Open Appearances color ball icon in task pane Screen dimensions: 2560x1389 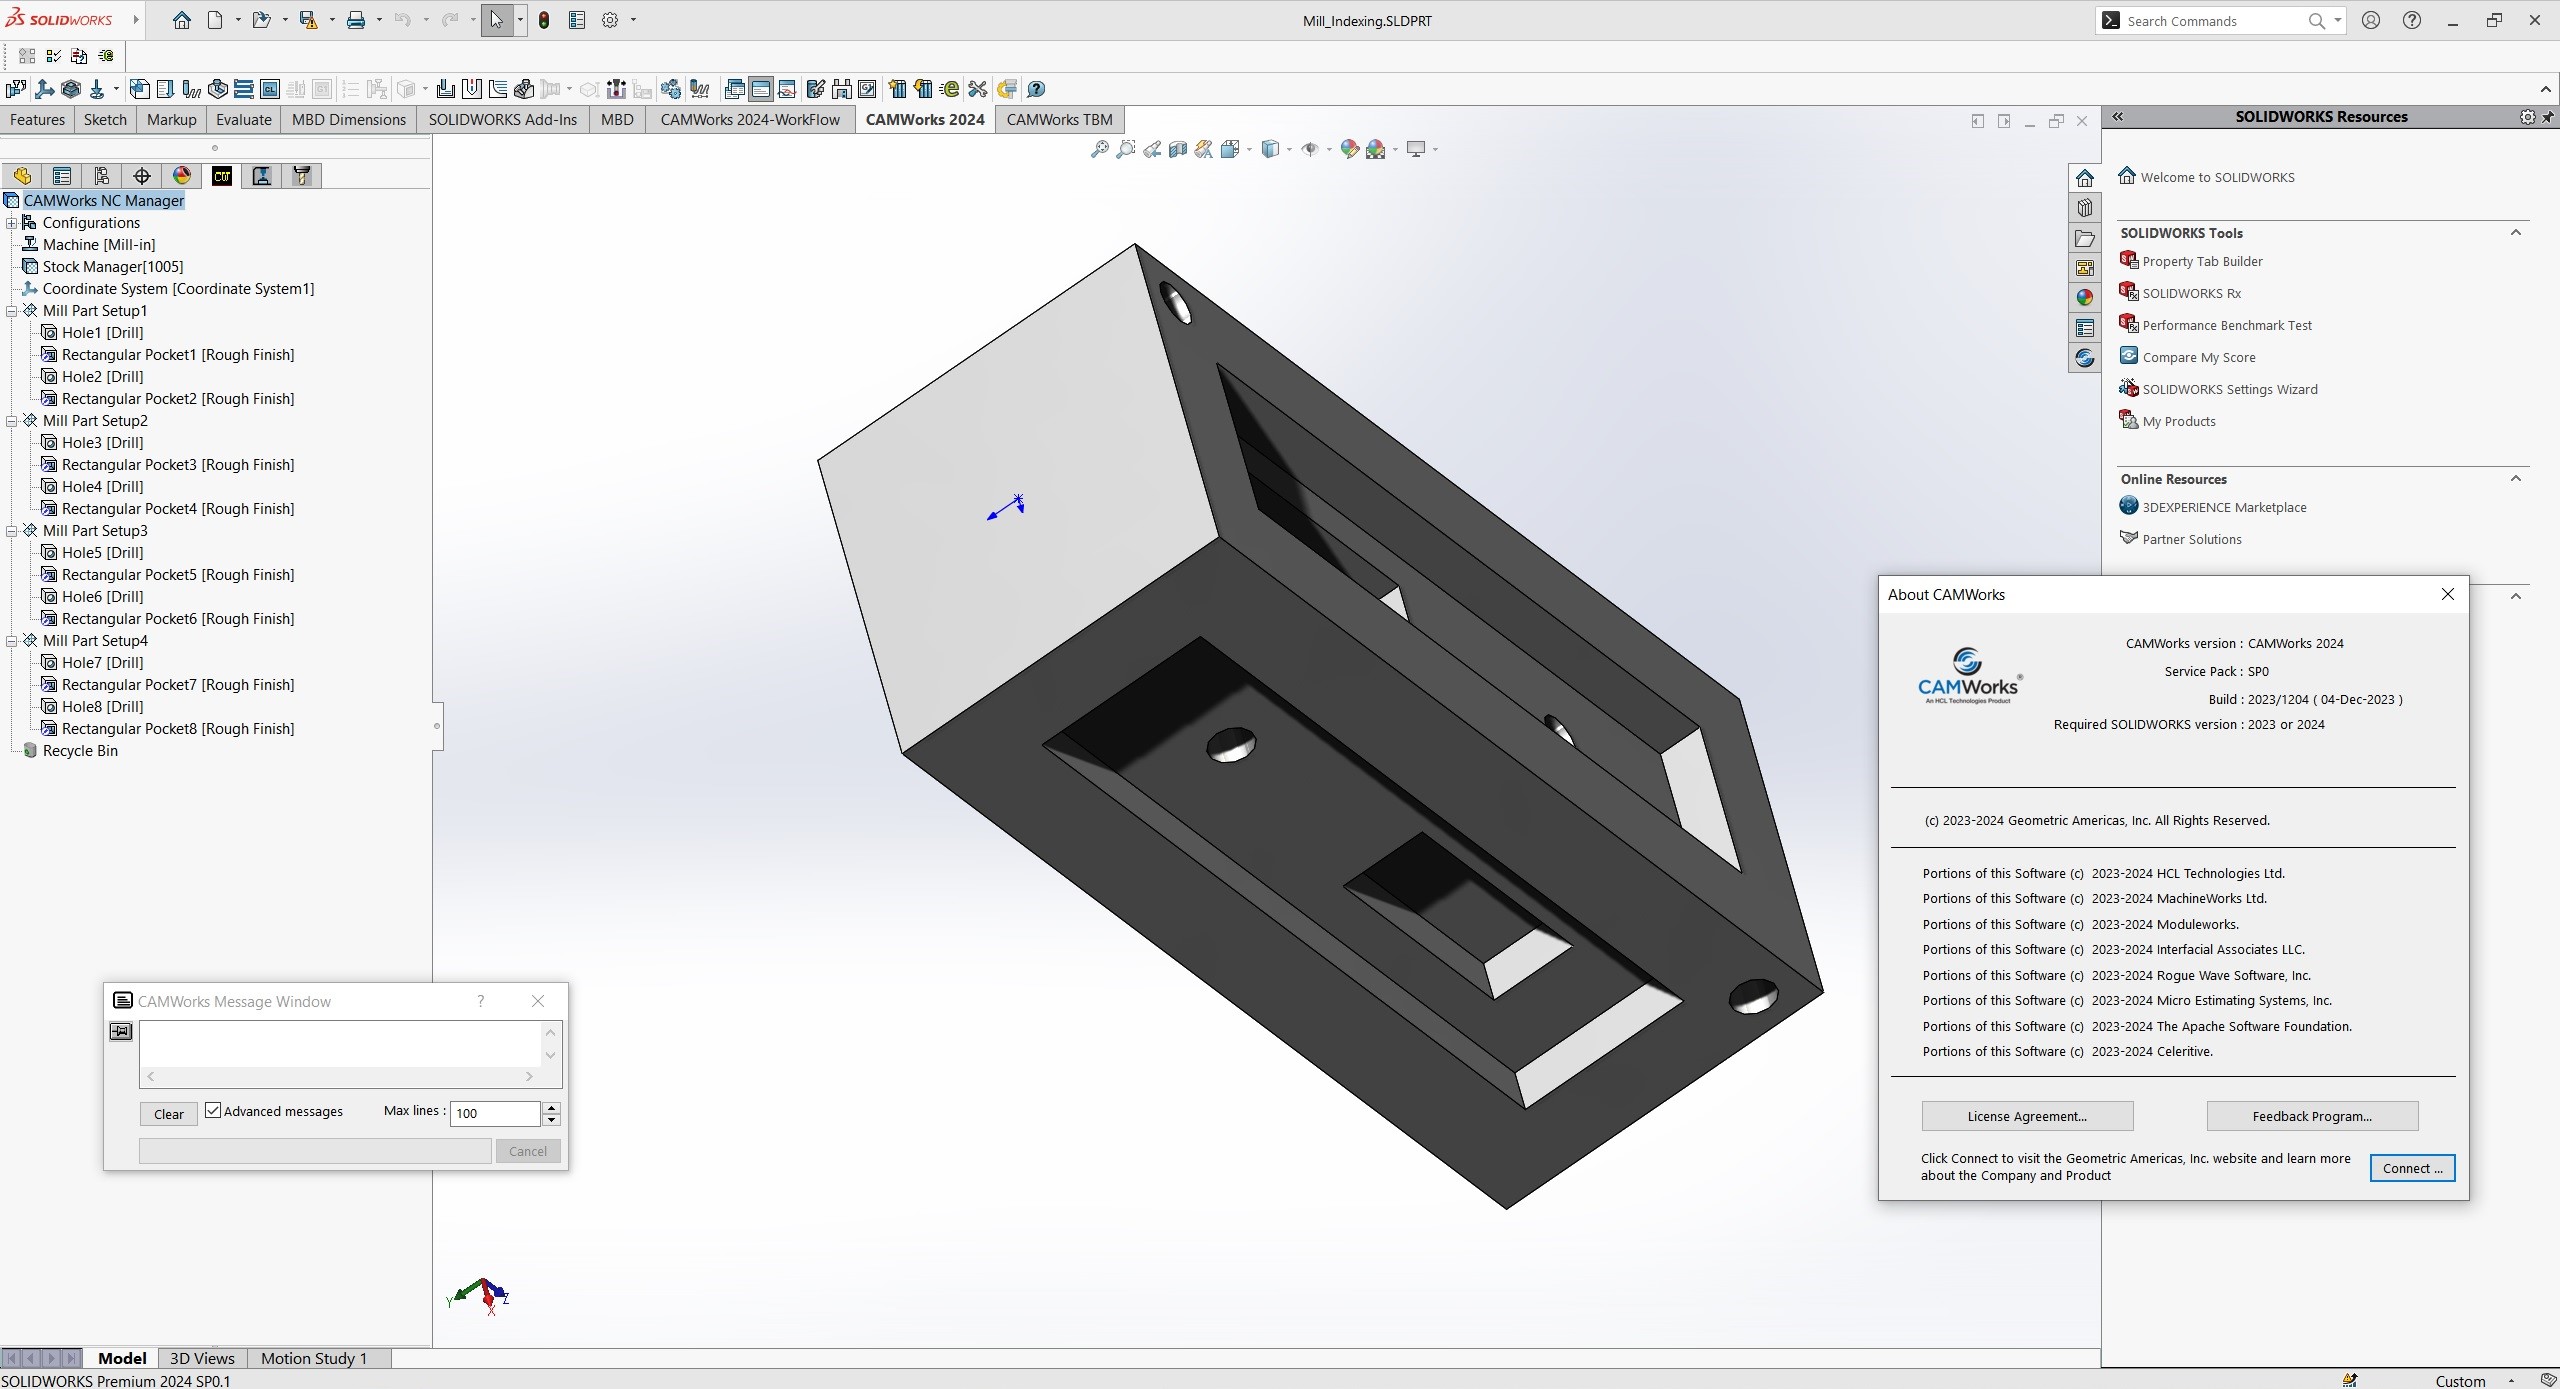point(2085,298)
